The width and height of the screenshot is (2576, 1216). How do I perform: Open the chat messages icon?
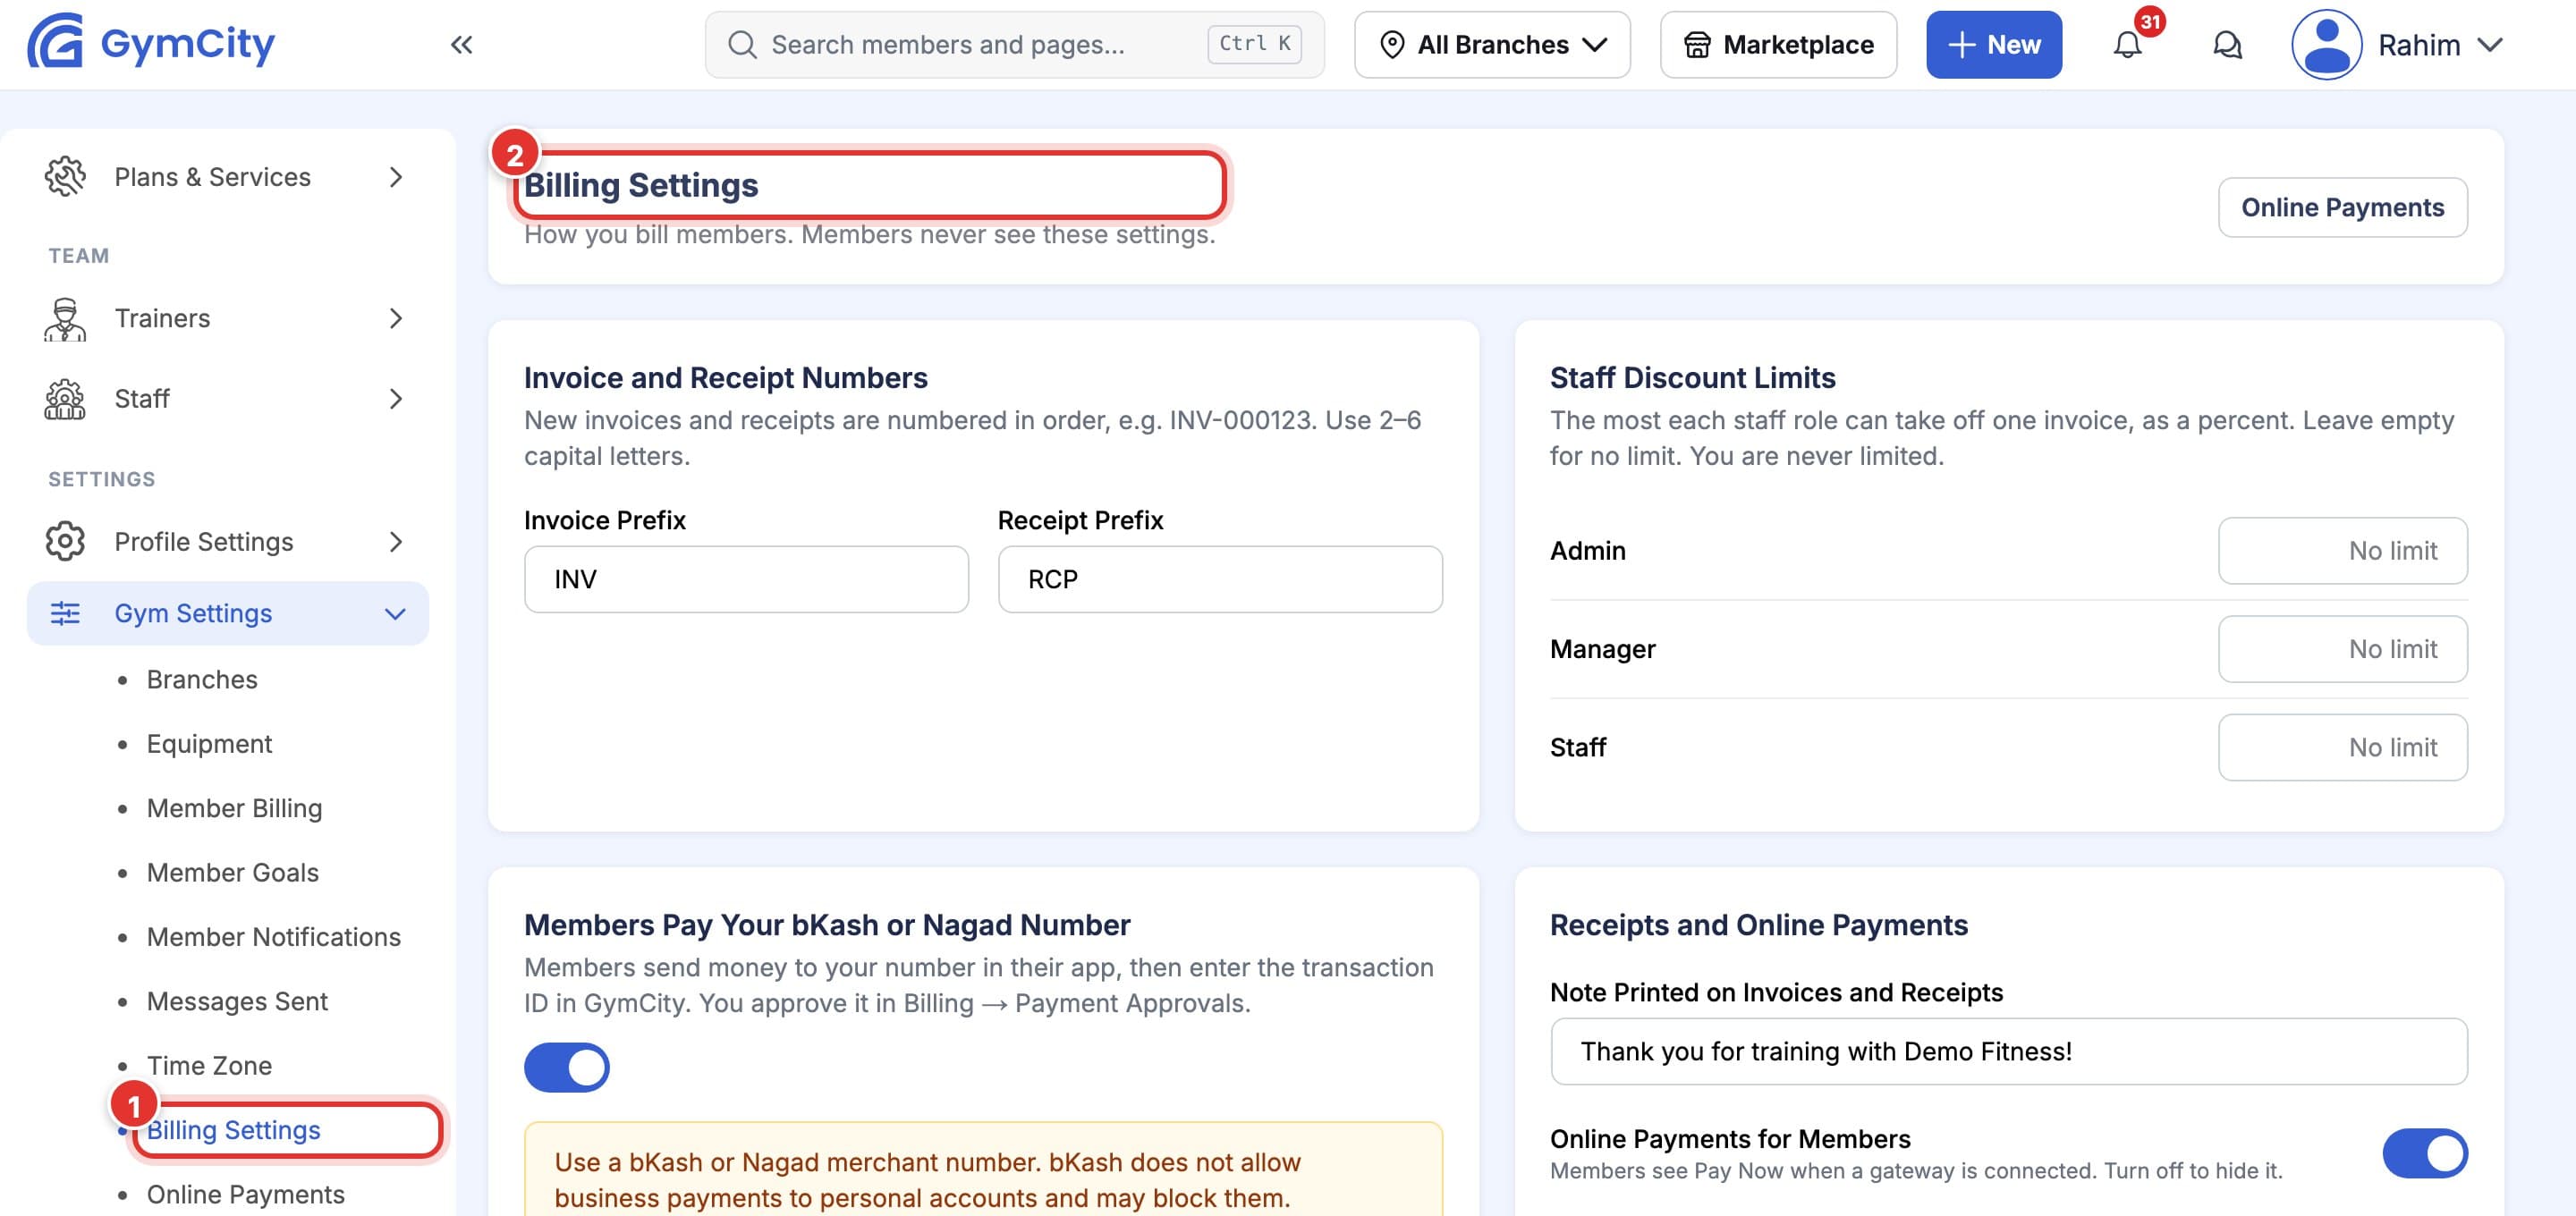(2227, 44)
